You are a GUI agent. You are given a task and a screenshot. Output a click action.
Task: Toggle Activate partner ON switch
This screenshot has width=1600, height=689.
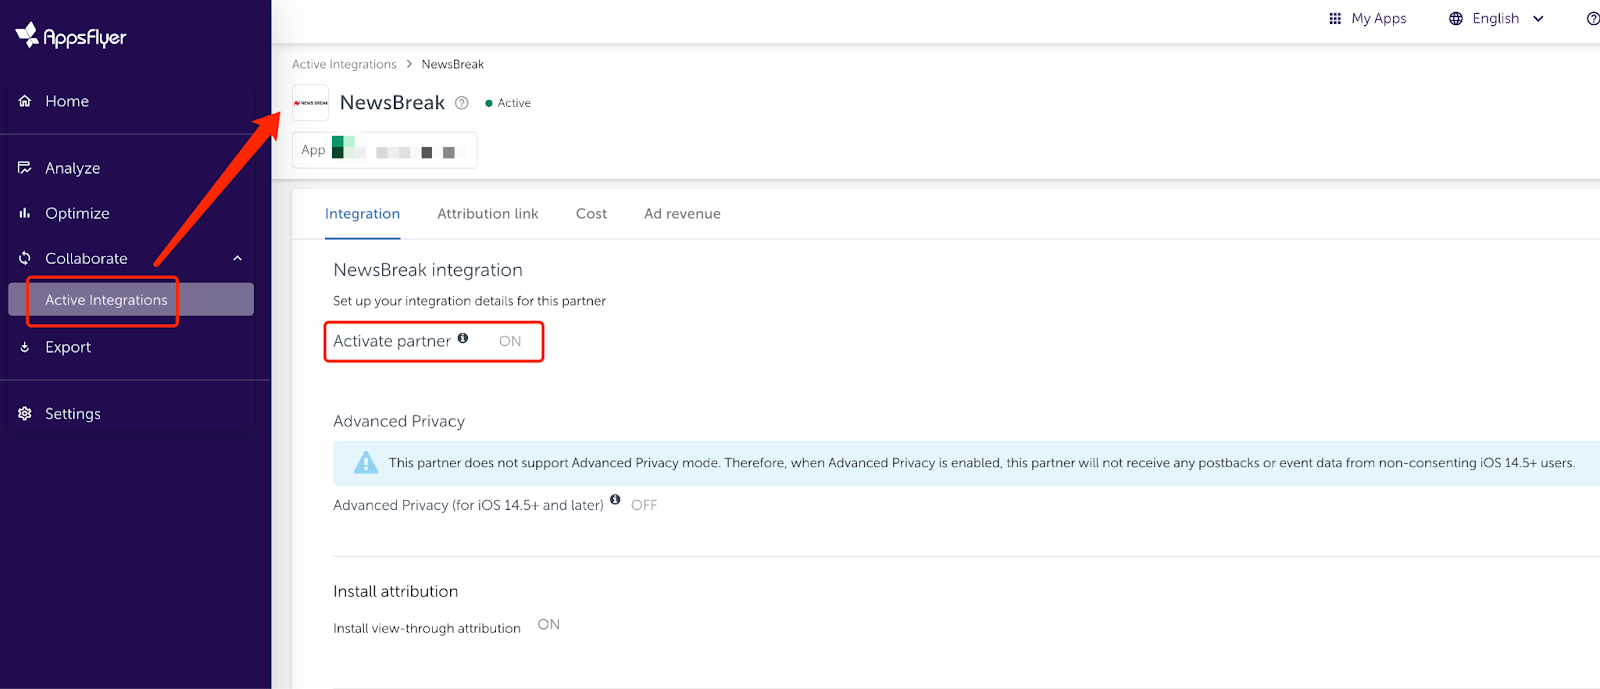510,341
